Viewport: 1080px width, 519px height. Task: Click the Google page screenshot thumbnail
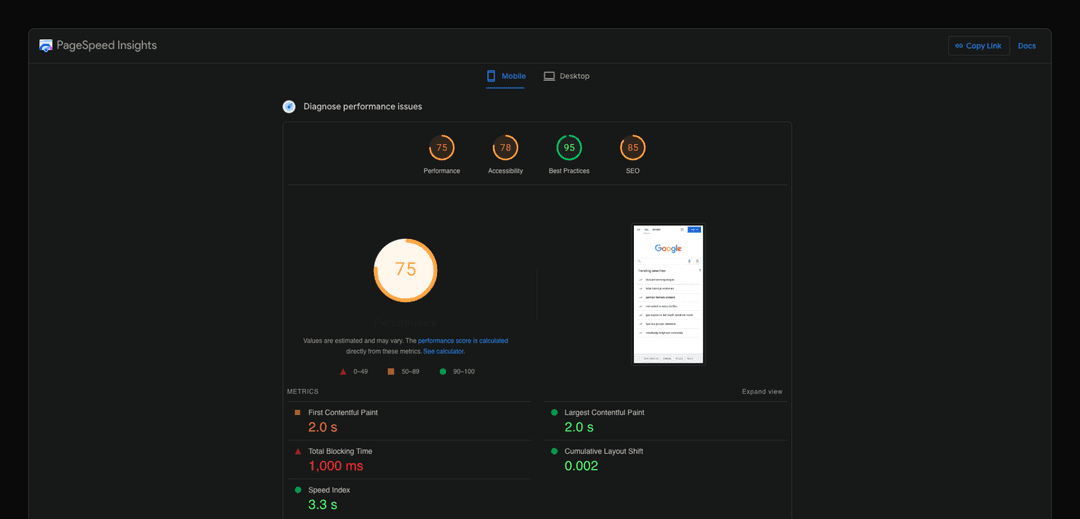[668, 294]
